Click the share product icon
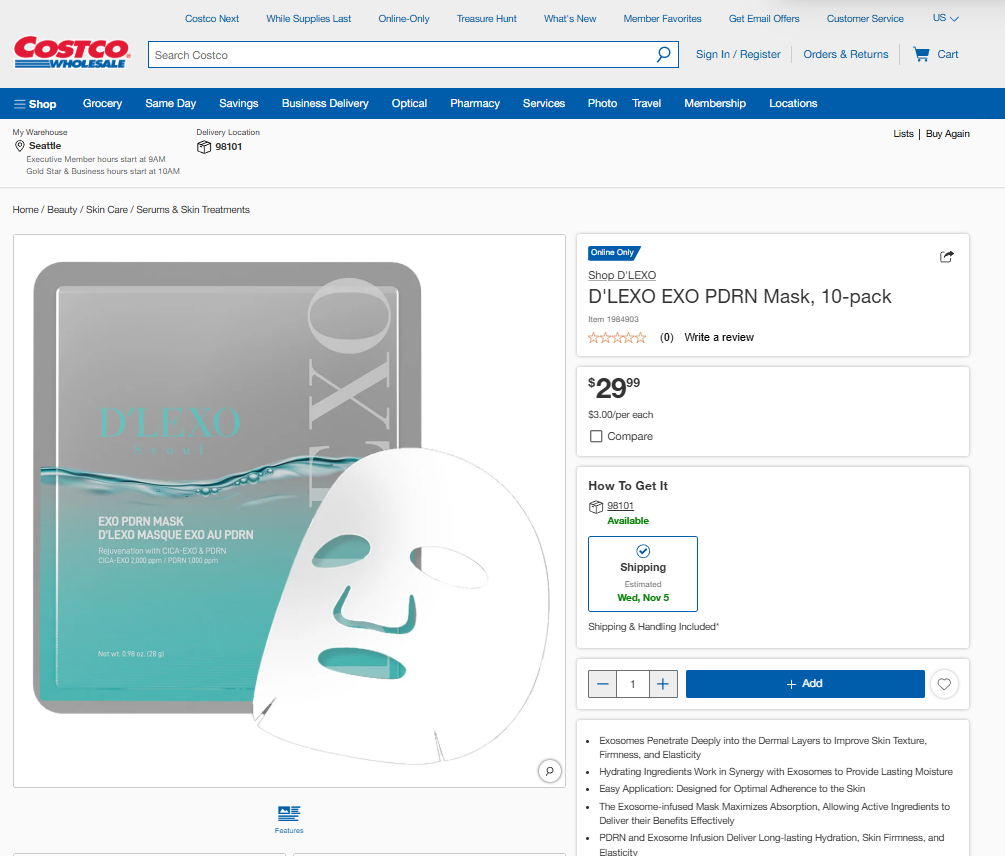1005x856 pixels. point(946,257)
